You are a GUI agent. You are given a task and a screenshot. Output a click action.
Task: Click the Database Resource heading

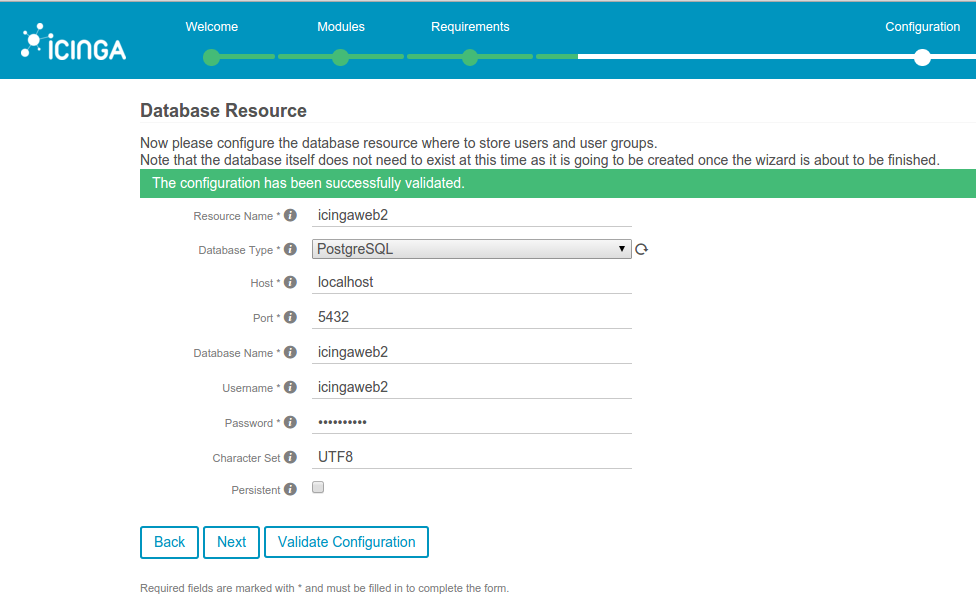[223, 111]
